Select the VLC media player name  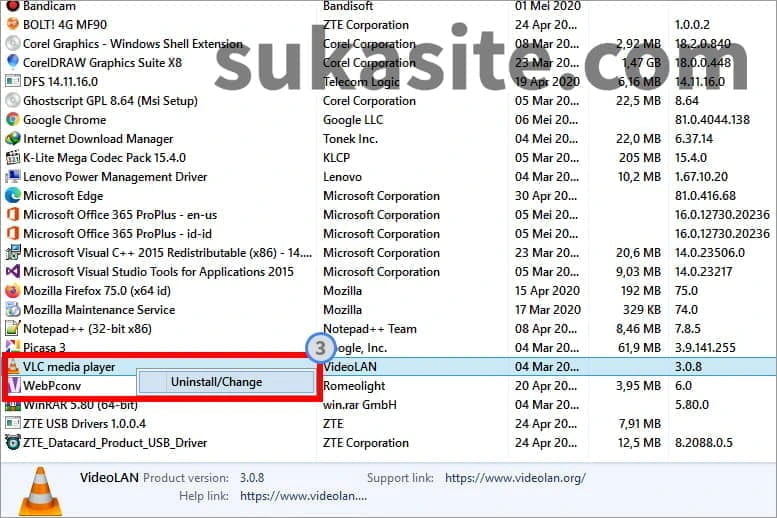(69, 367)
